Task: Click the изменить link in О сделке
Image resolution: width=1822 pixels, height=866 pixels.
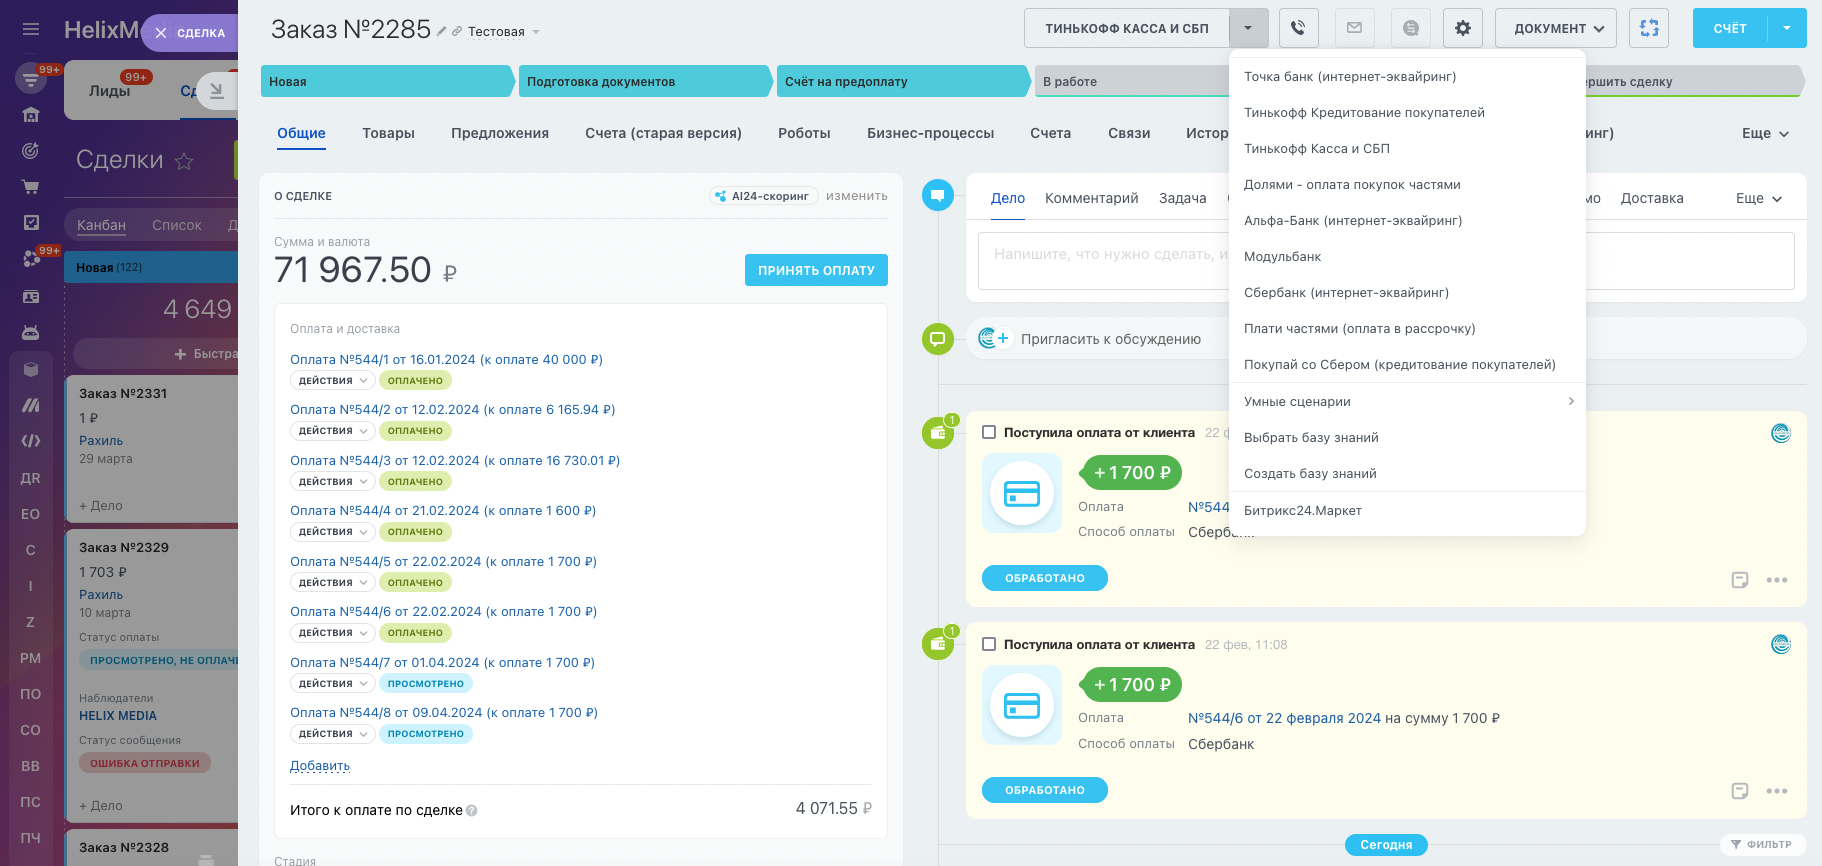Action: coord(857,196)
